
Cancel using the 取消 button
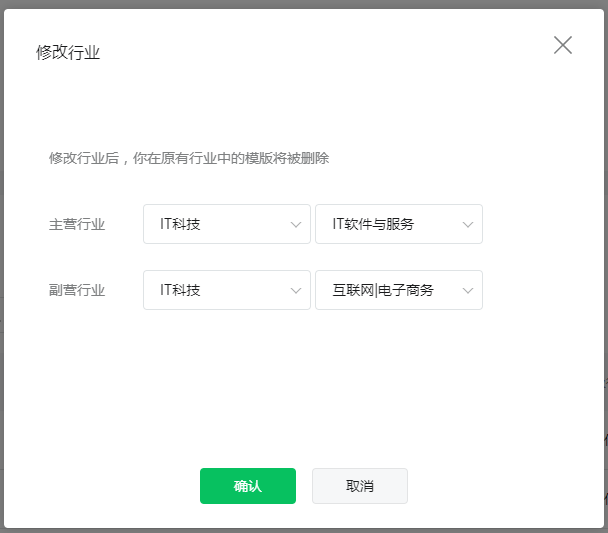(x=360, y=486)
